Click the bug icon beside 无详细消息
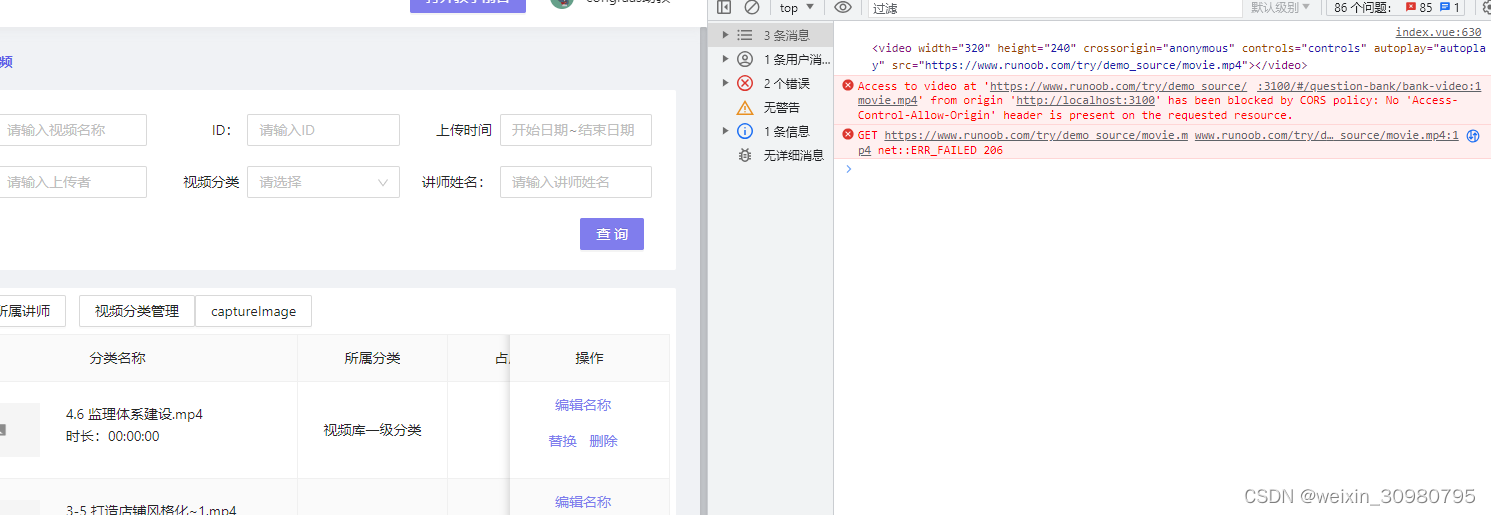This screenshot has height=515, width=1491. (x=745, y=155)
